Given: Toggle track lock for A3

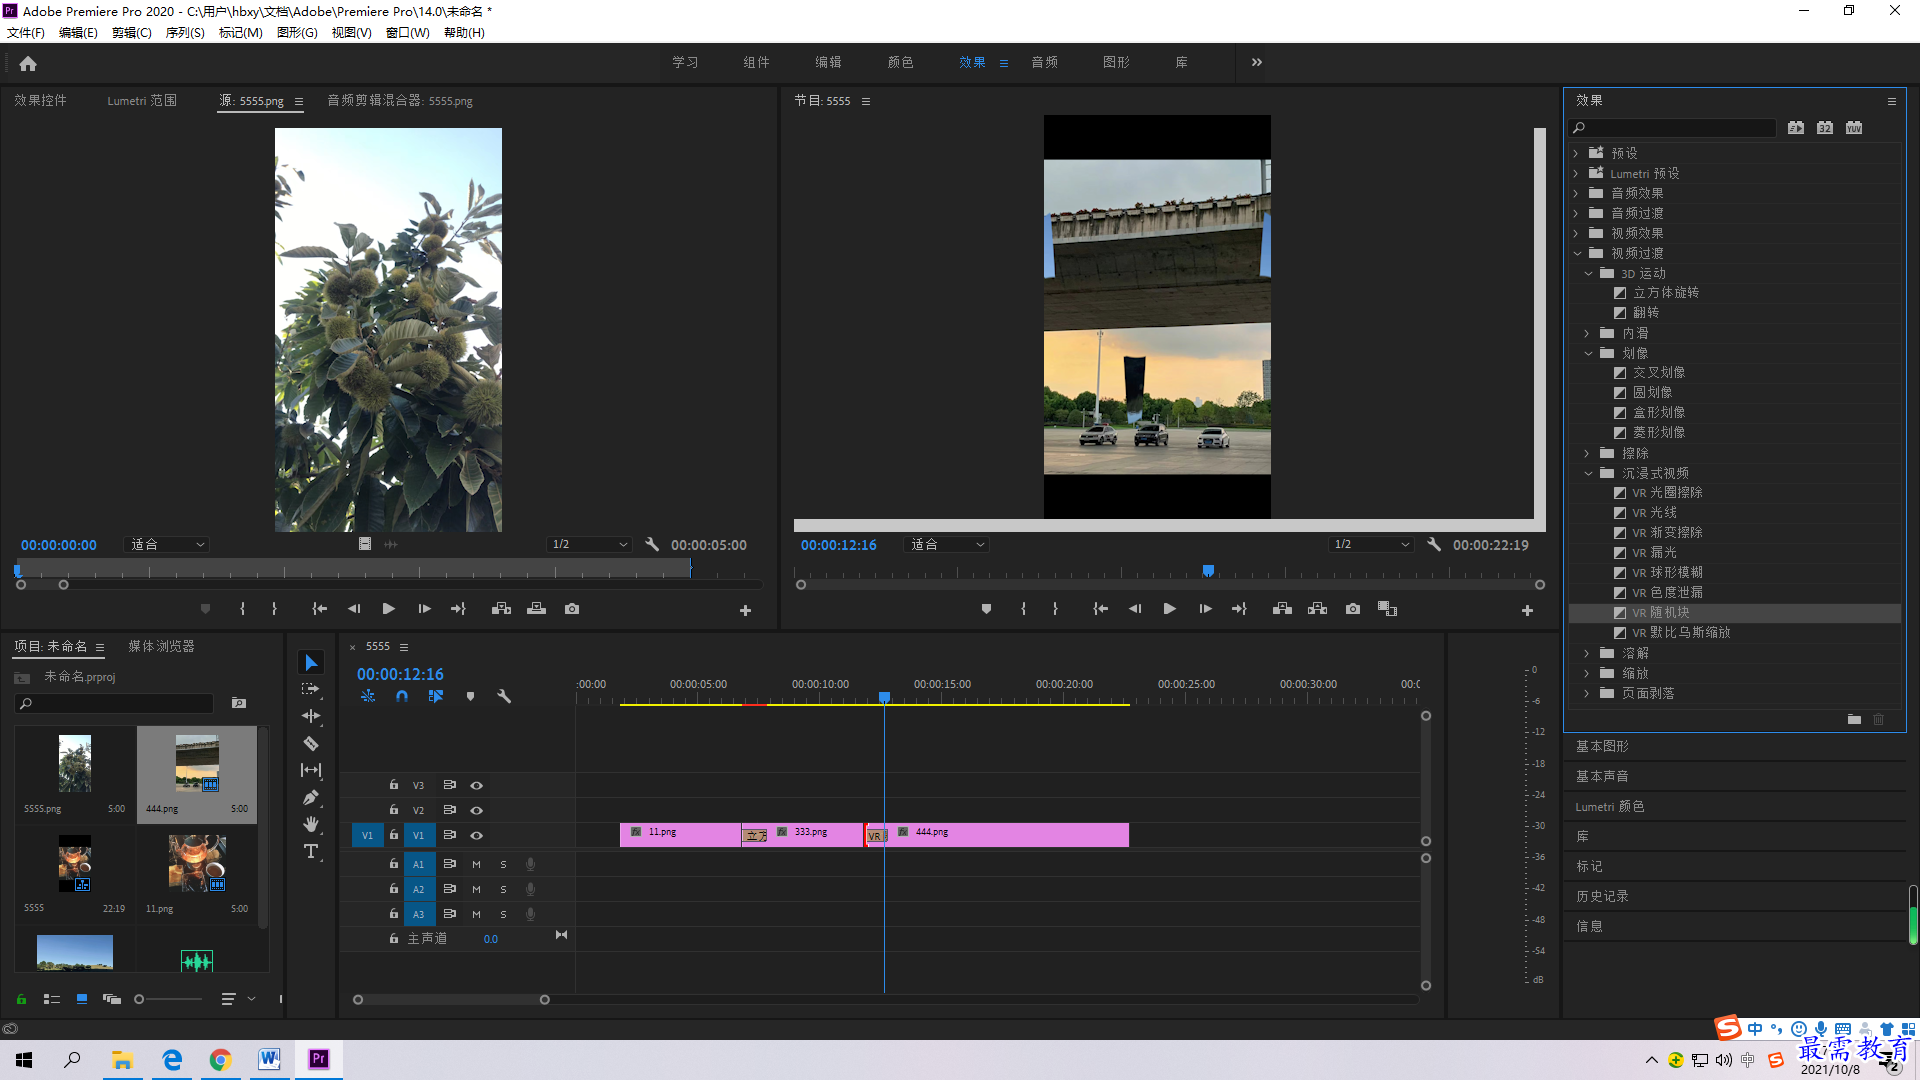Looking at the screenshot, I should pyautogui.click(x=394, y=914).
